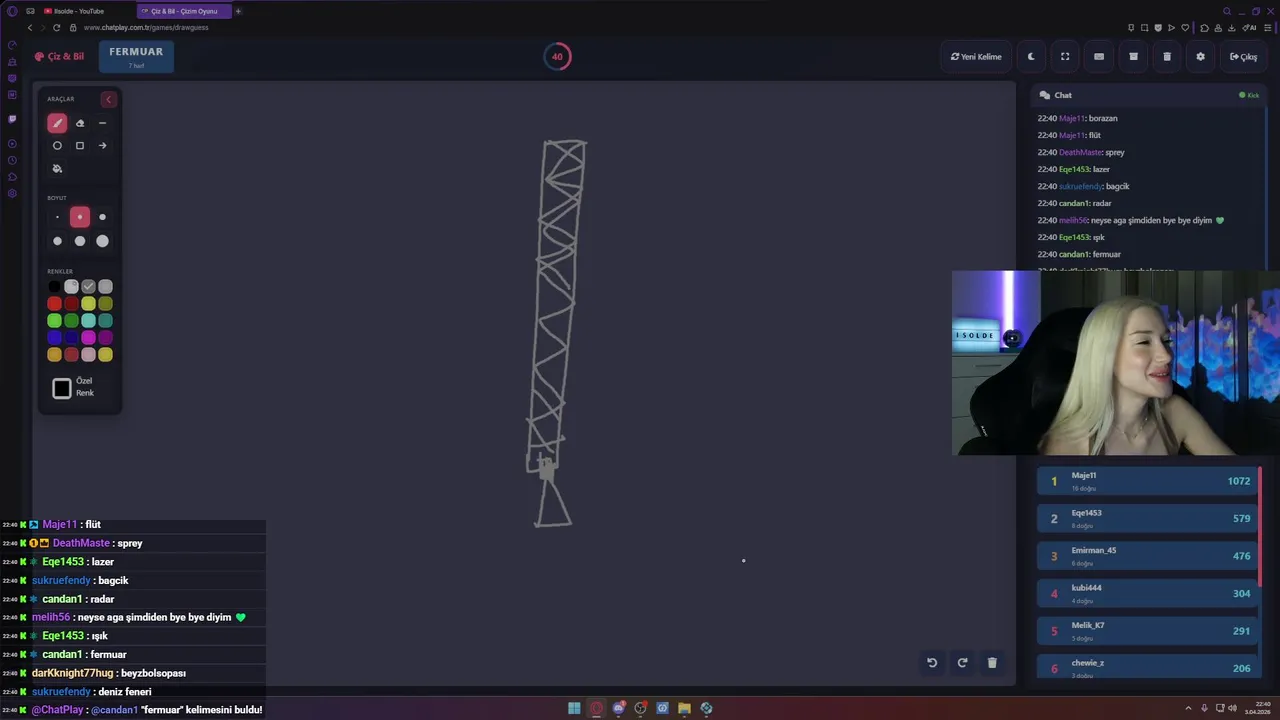Open the Twitch icon in browser sidebar
The height and width of the screenshot is (720, 1280).
pos(12,119)
